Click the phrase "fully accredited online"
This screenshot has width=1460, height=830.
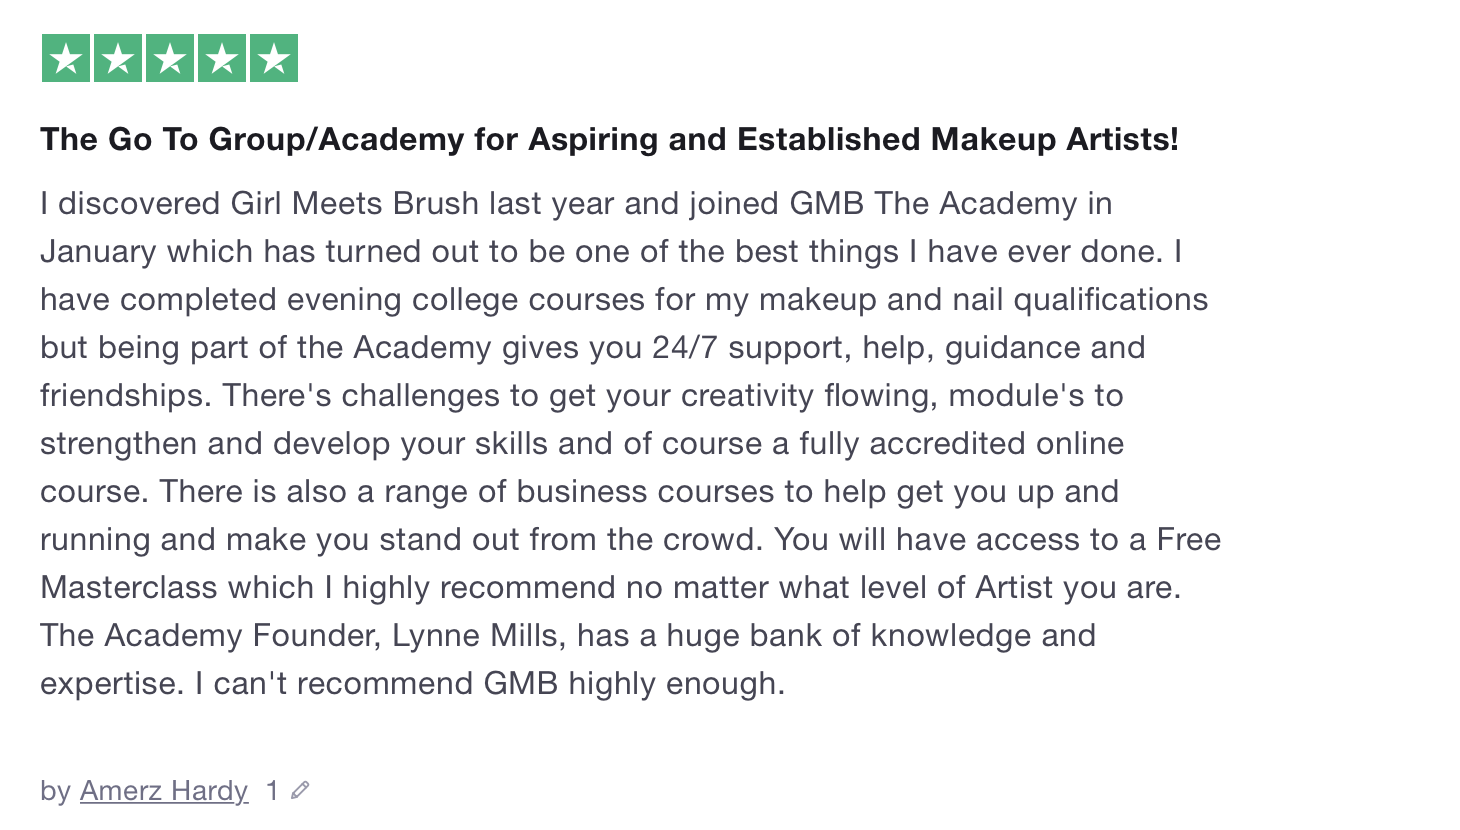click(x=961, y=443)
